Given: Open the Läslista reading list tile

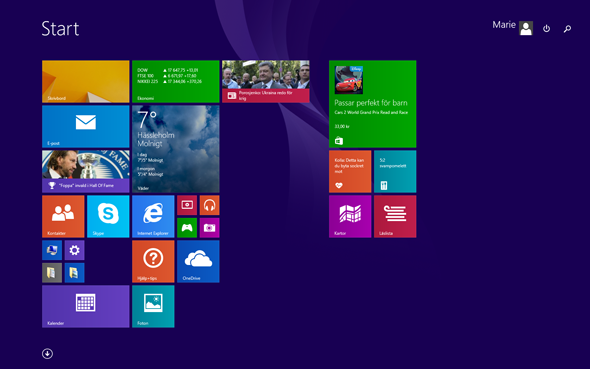Looking at the screenshot, I should point(395,216).
